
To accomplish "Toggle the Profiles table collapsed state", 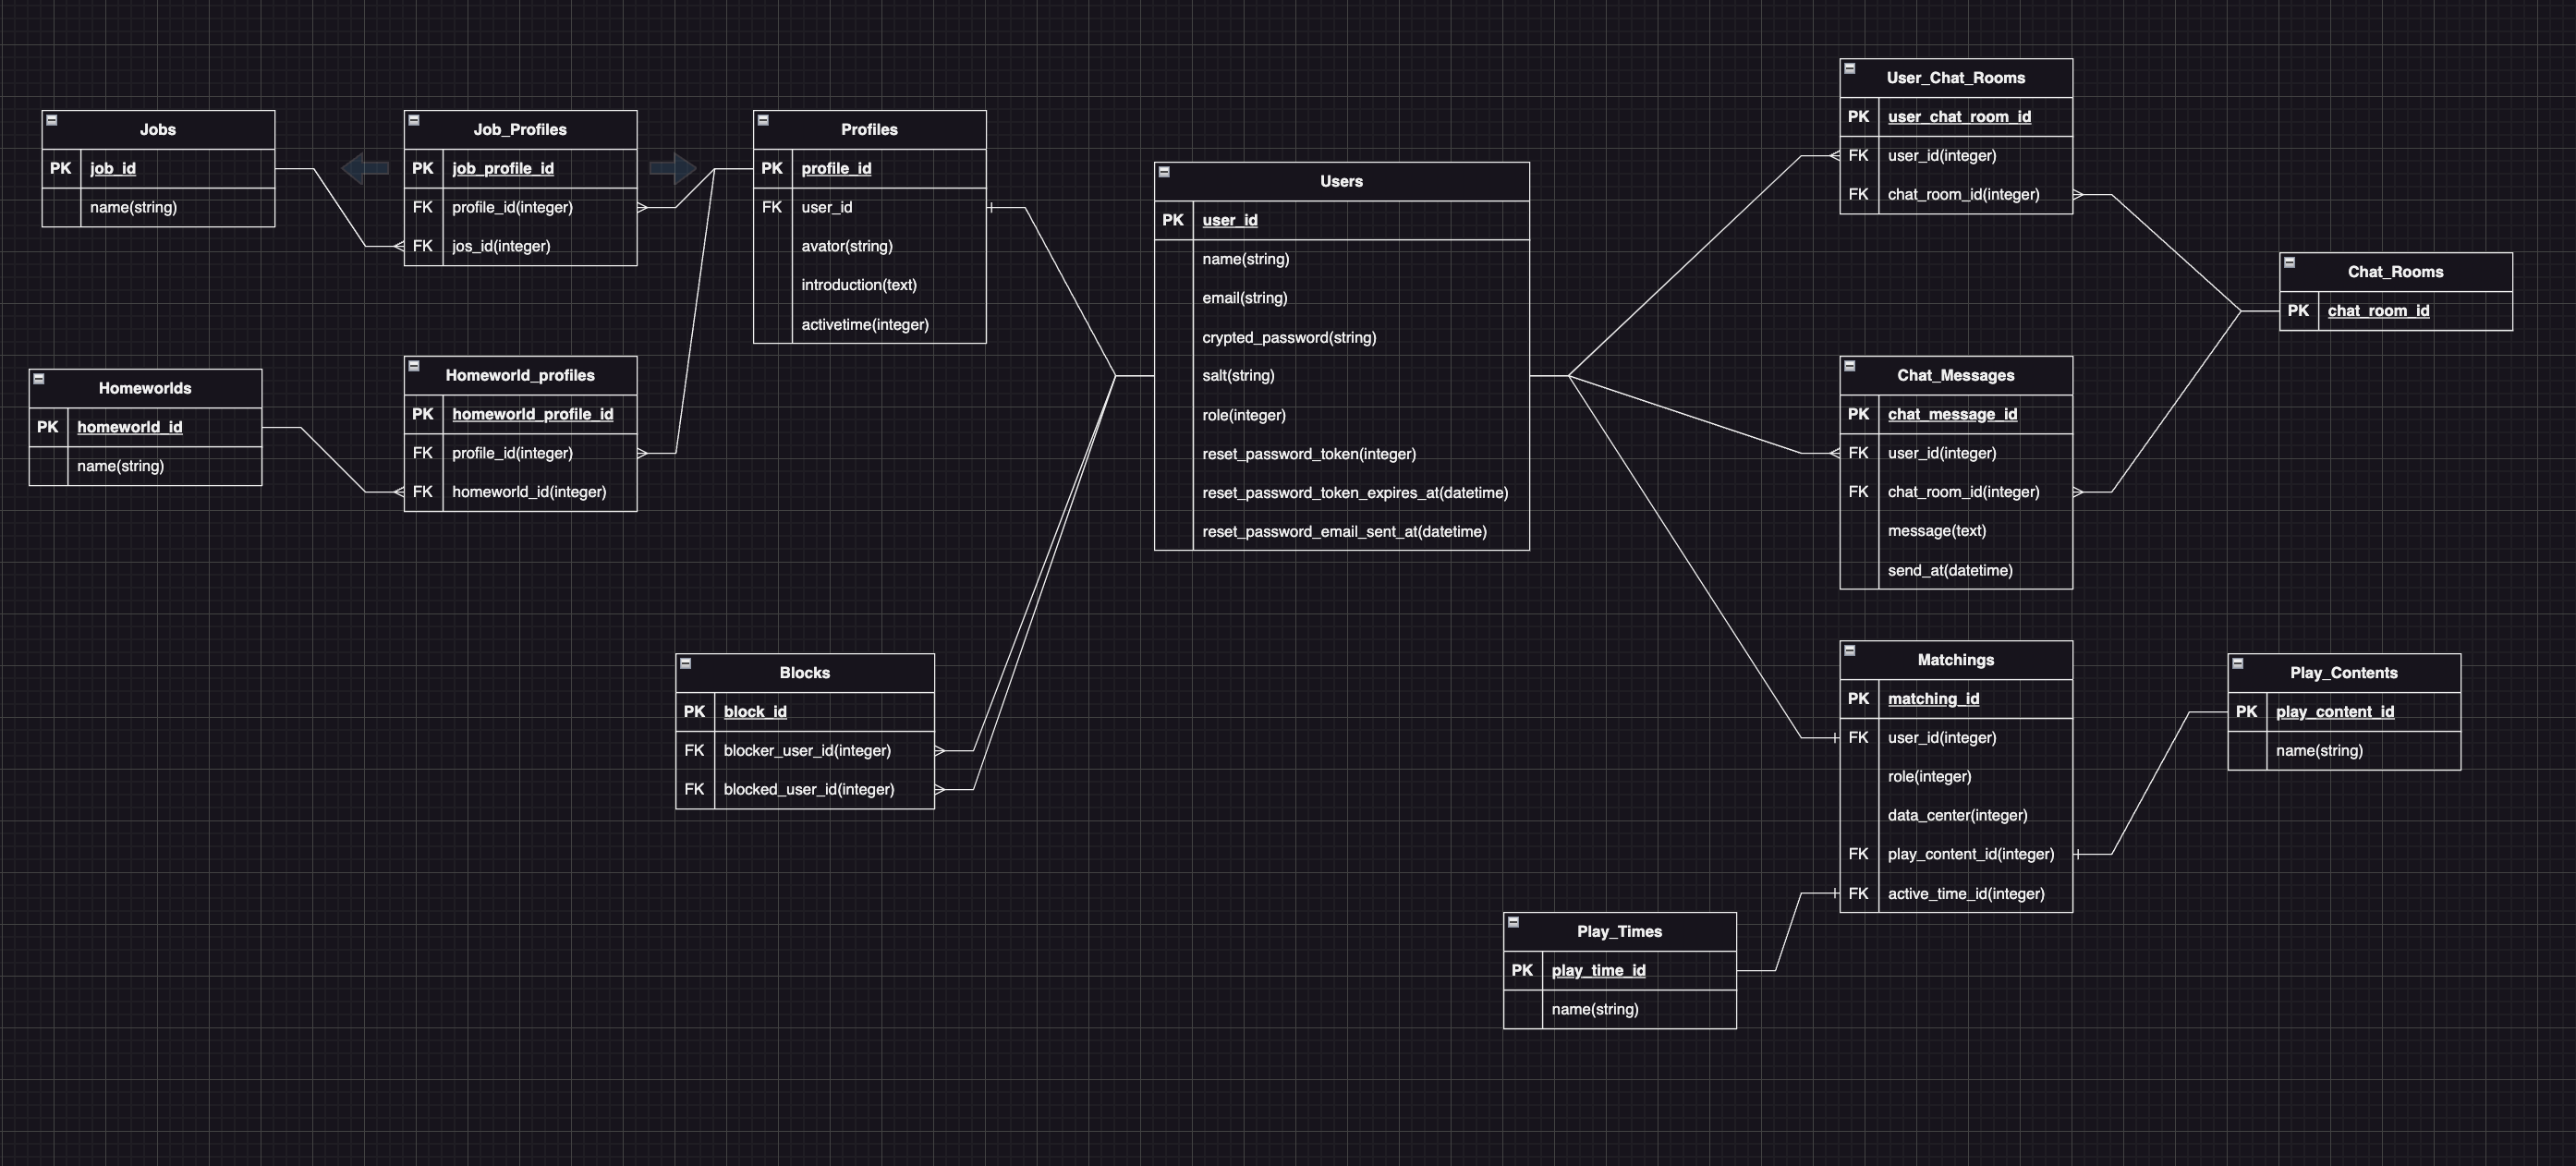I will (764, 119).
